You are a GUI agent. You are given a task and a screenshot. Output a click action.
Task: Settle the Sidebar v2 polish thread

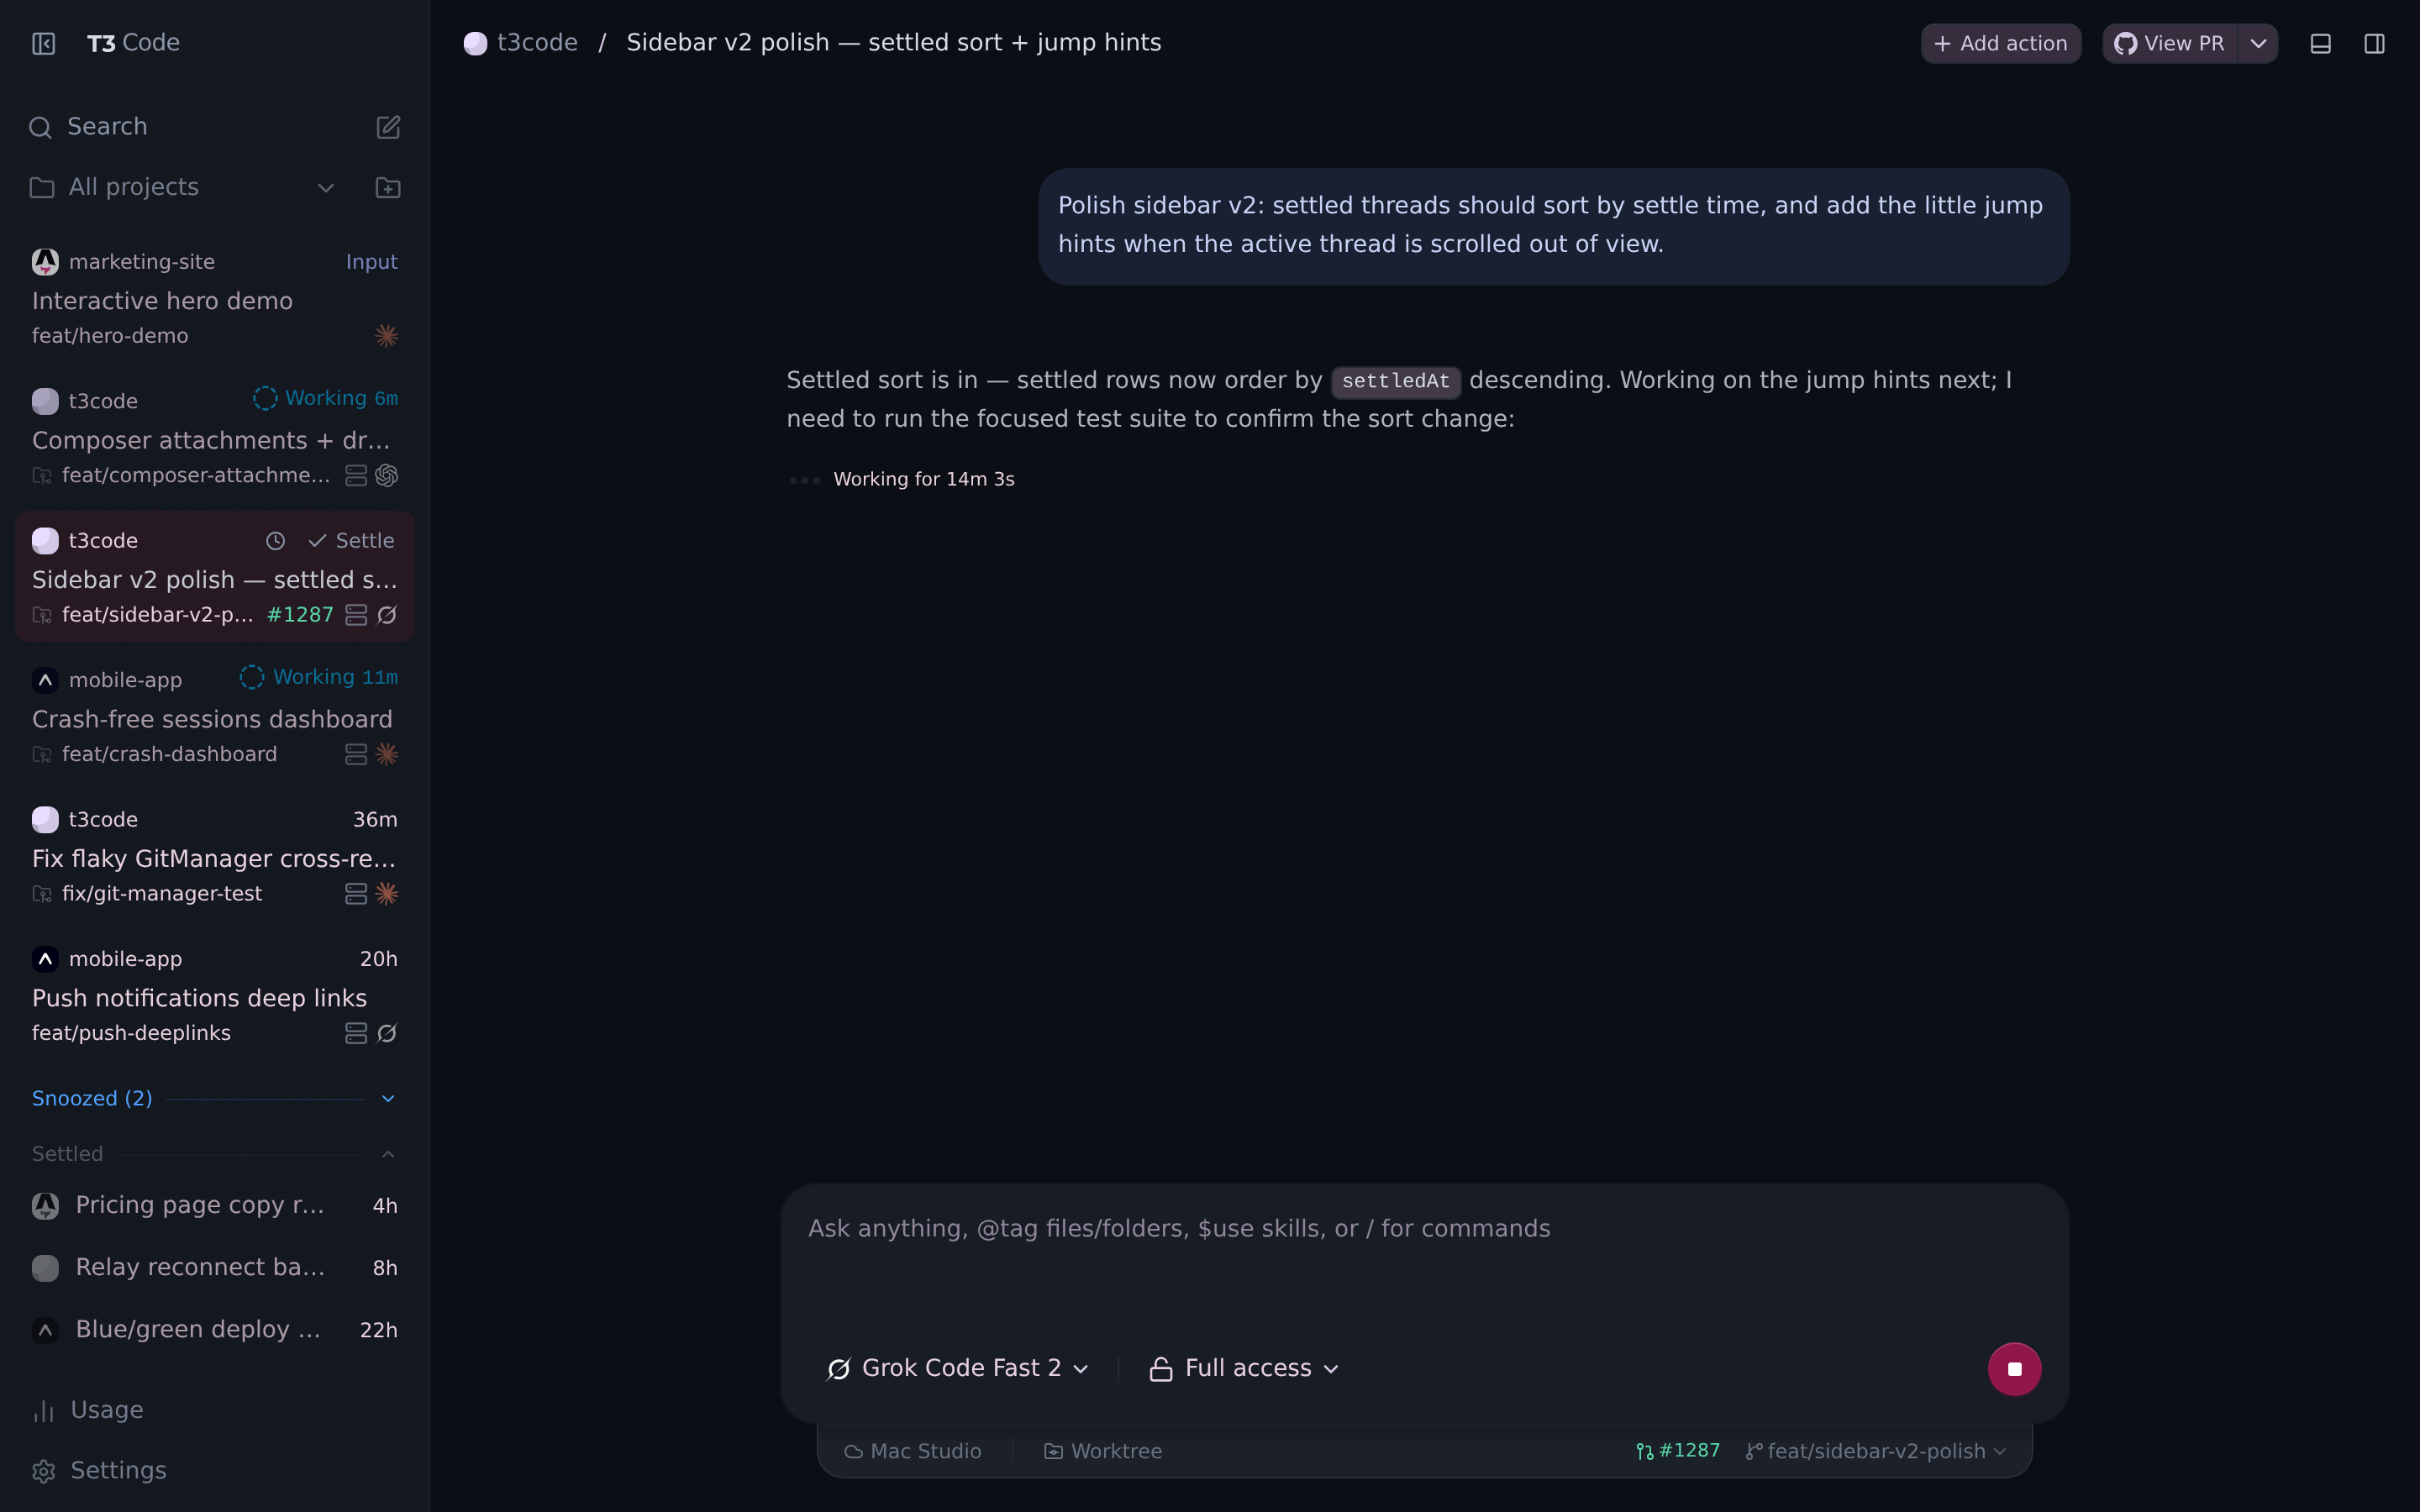pos(351,541)
